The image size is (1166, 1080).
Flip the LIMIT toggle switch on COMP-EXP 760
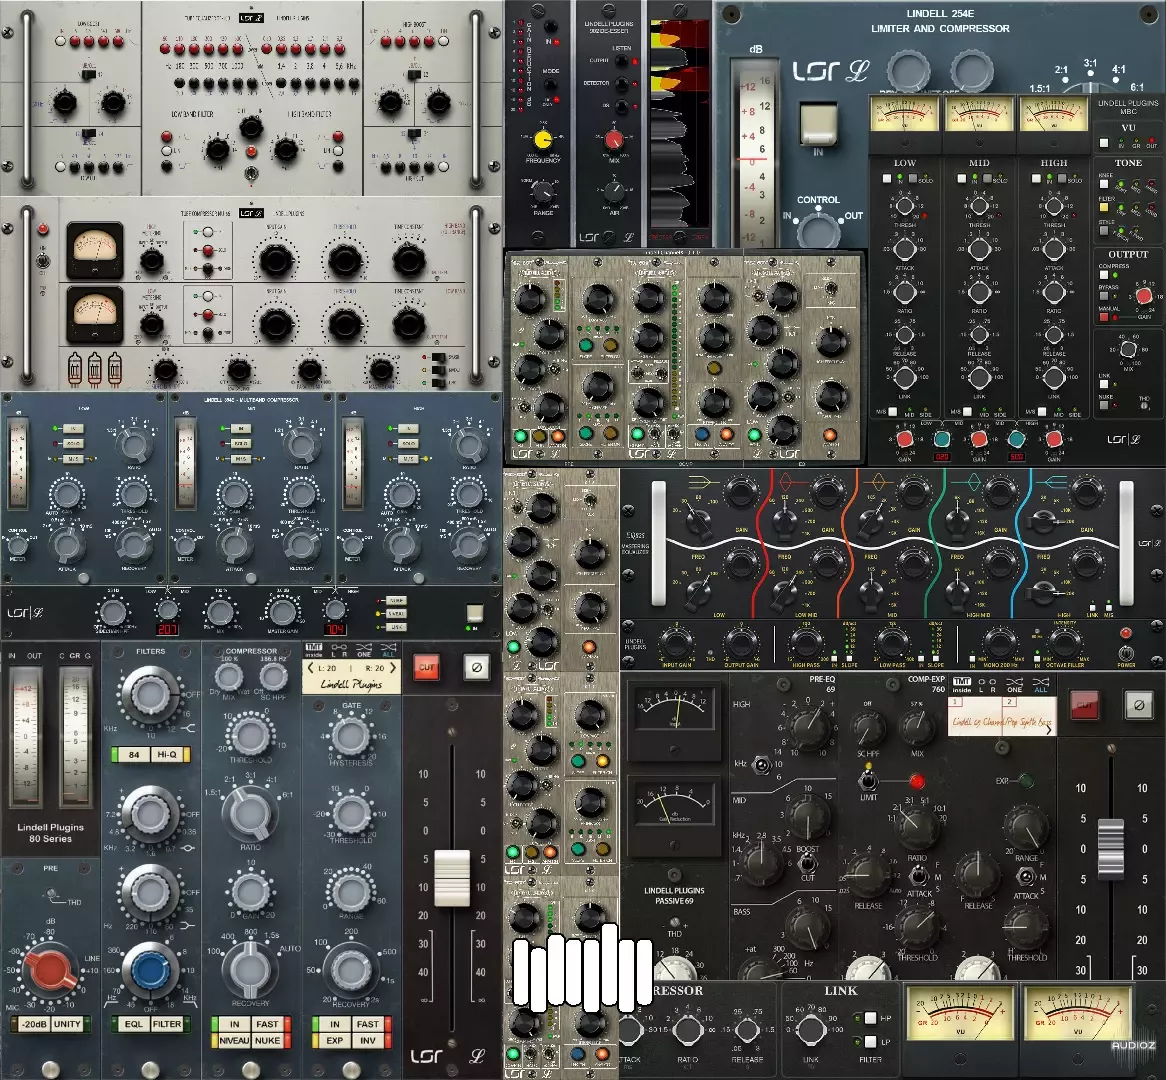[x=867, y=781]
